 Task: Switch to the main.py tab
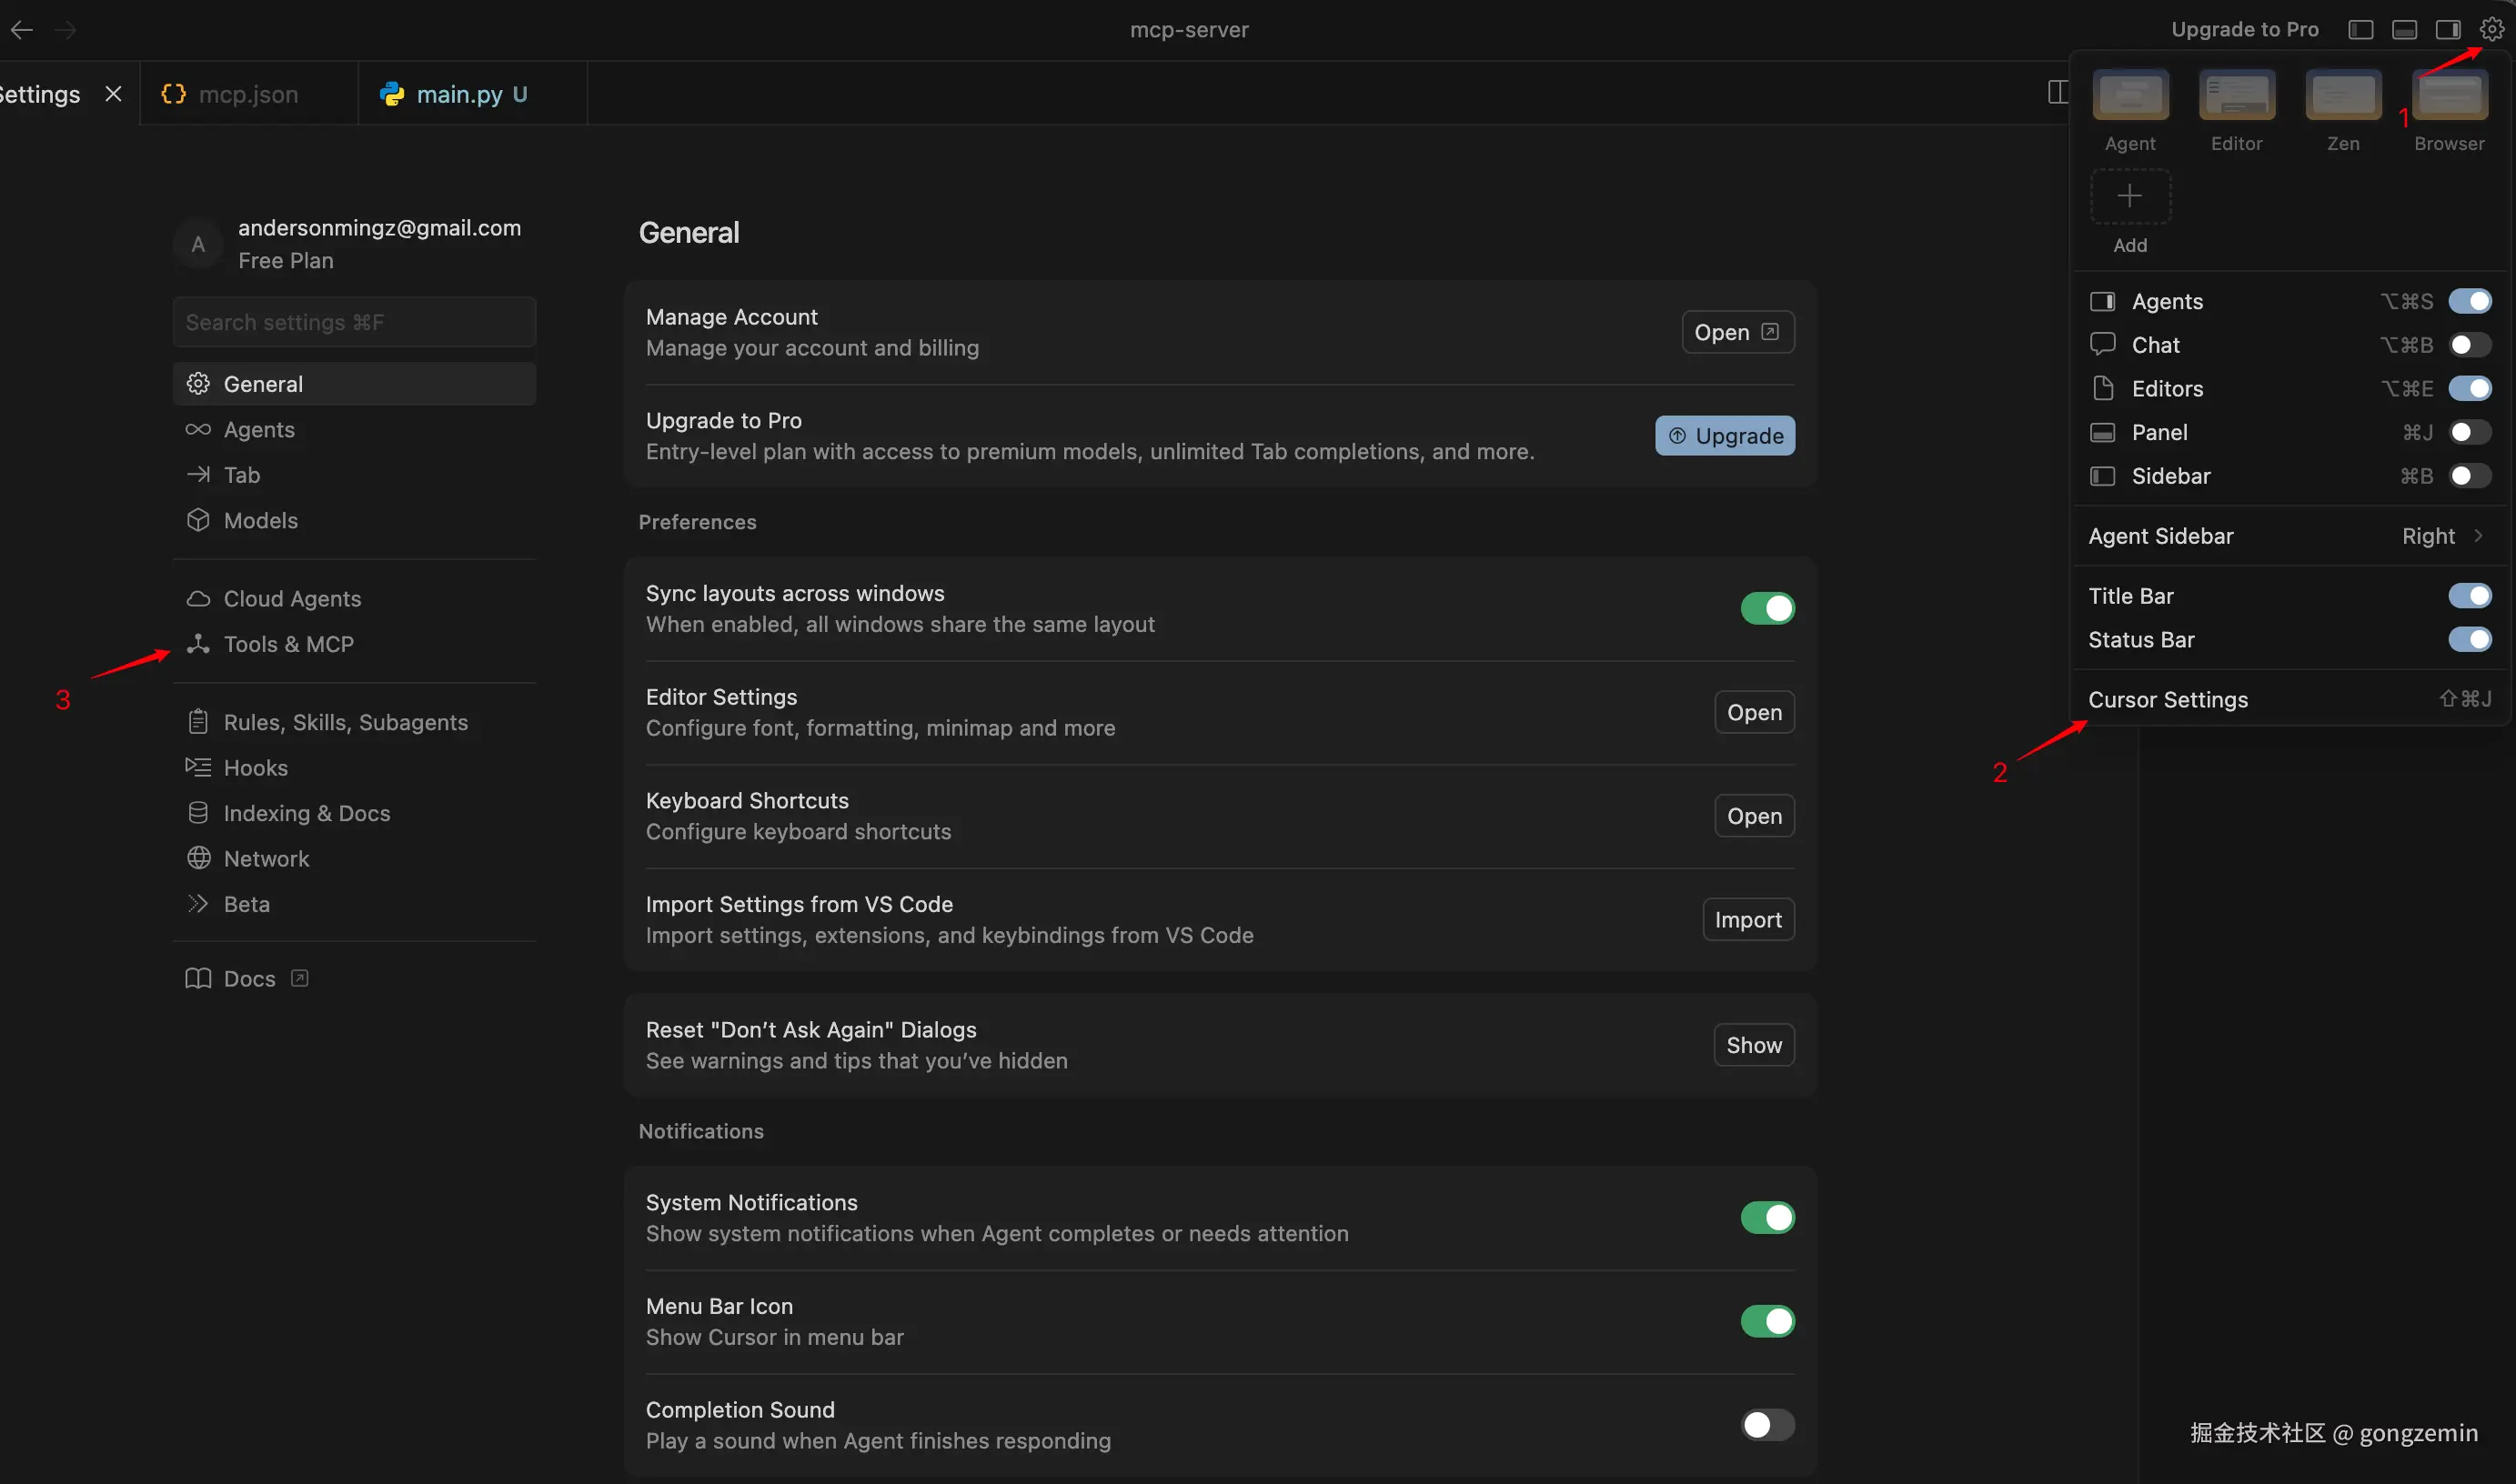tap(472, 94)
